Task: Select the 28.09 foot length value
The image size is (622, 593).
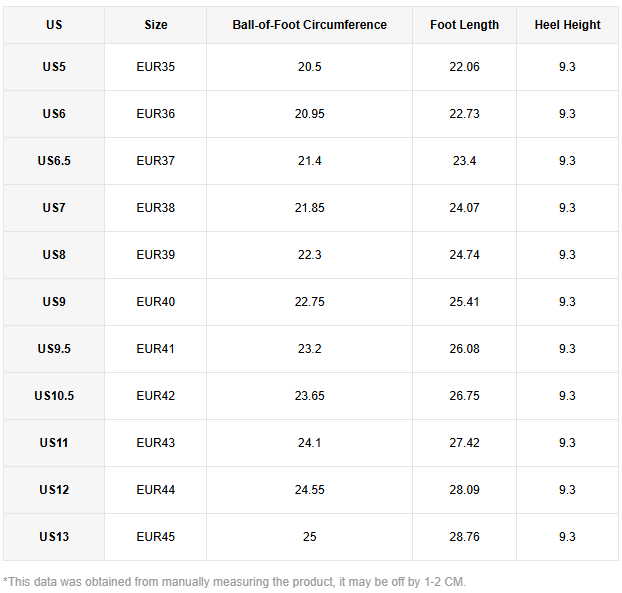Action: tap(464, 490)
